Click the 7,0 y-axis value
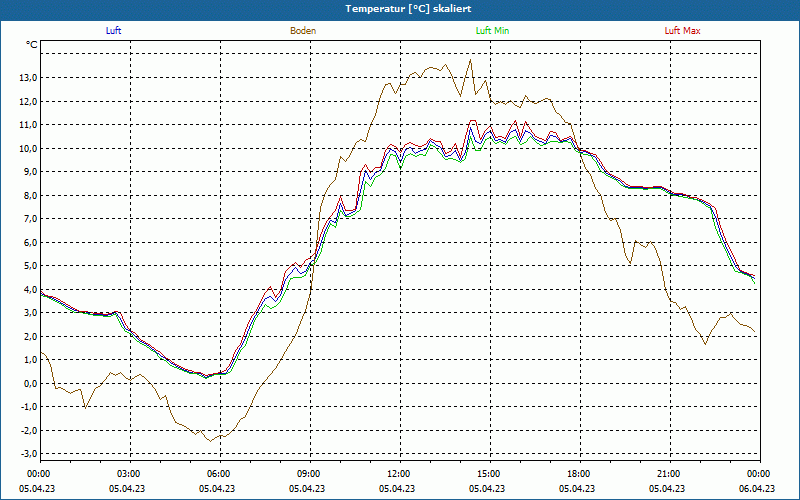This screenshot has width=800, height=500. pyautogui.click(x=31, y=219)
